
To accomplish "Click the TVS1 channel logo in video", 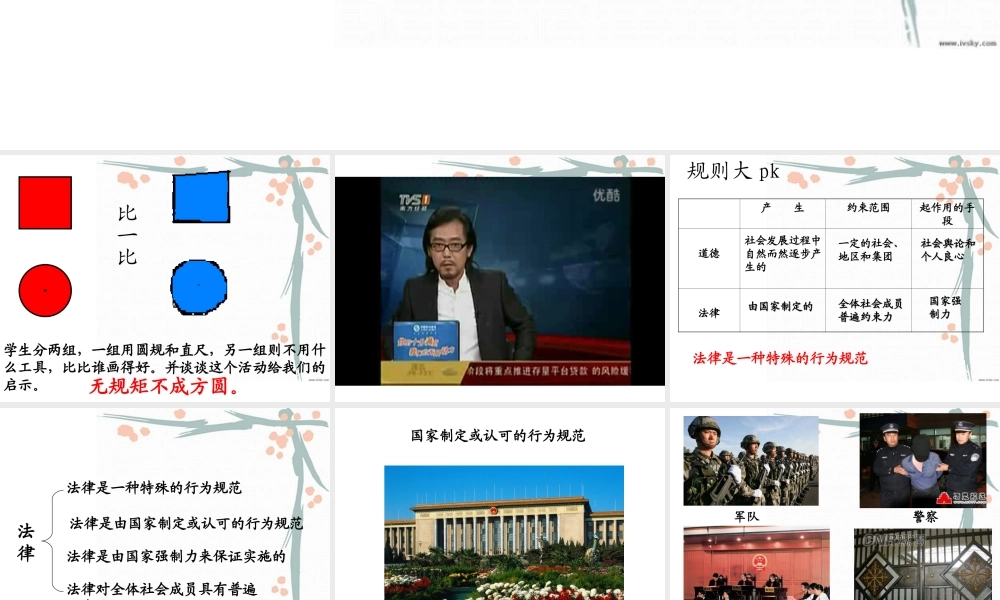I will (x=415, y=202).
